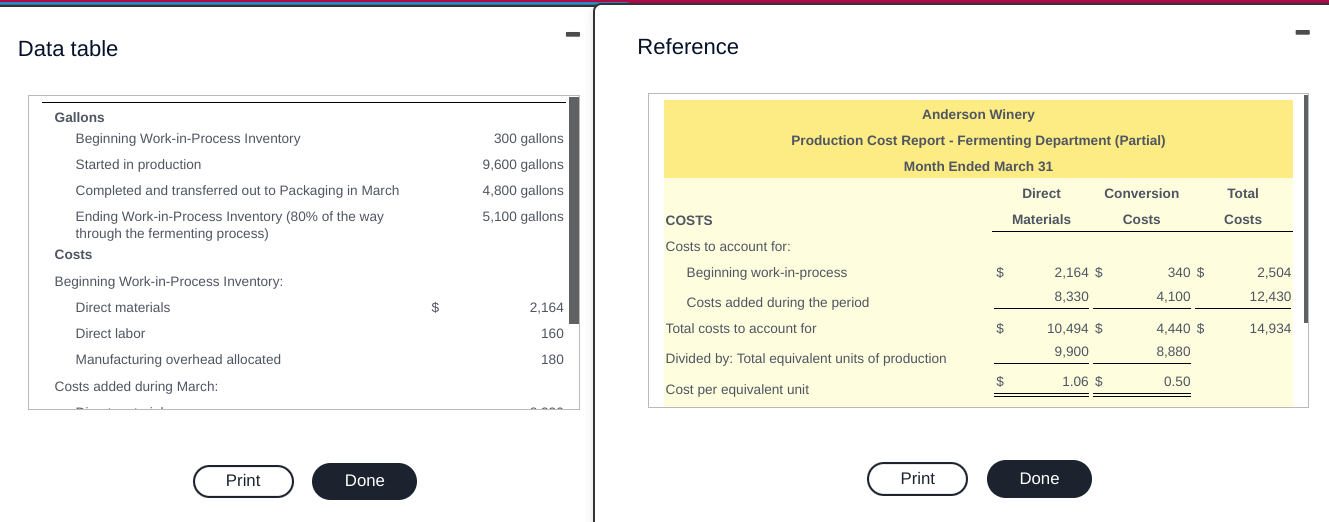1329x522 pixels.
Task: Click Completed and transferred out row label
Action: coord(237,190)
